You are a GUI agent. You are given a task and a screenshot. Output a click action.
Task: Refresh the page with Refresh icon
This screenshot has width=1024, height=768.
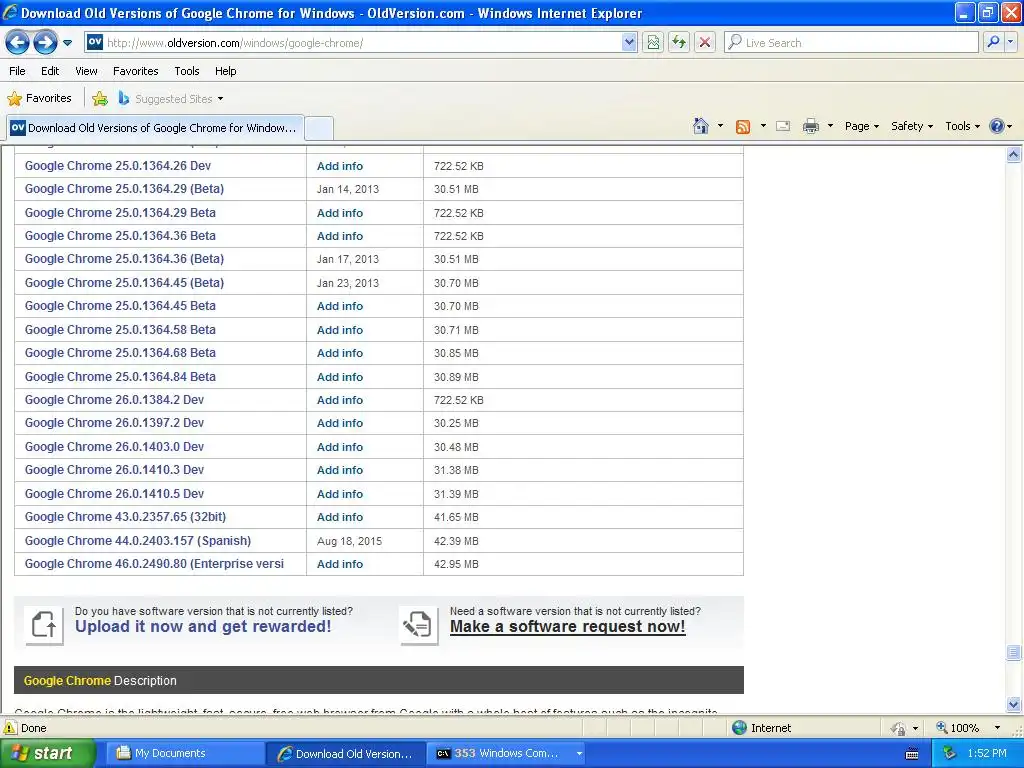point(679,43)
